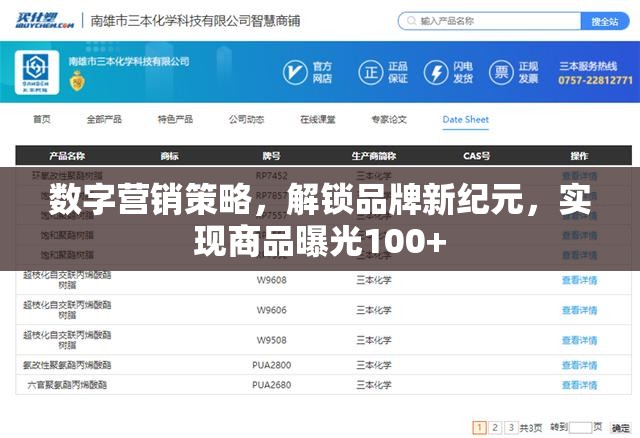Click 三本化学 in the PUA2680 row
This screenshot has width=640, height=438.
pyautogui.click(x=374, y=385)
